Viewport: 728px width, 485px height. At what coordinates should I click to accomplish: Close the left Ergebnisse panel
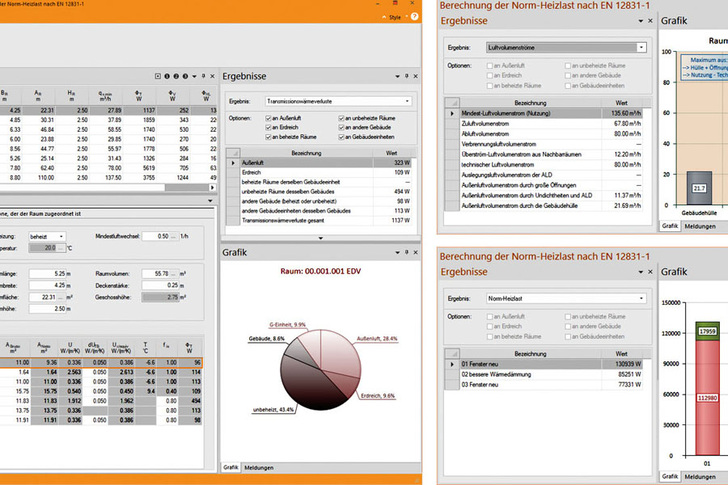[x=415, y=76]
